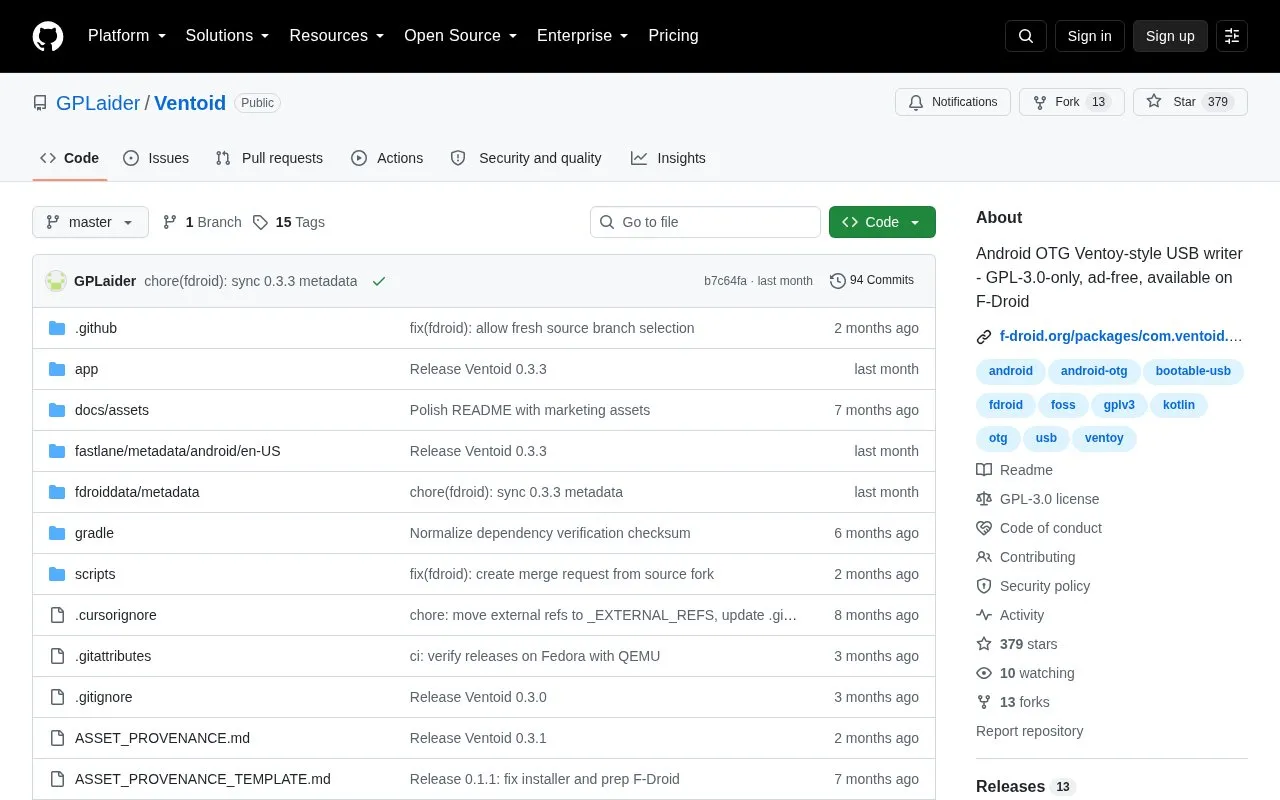Open the search magnifier button
This screenshot has height=800, width=1280.
(x=1026, y=36)
